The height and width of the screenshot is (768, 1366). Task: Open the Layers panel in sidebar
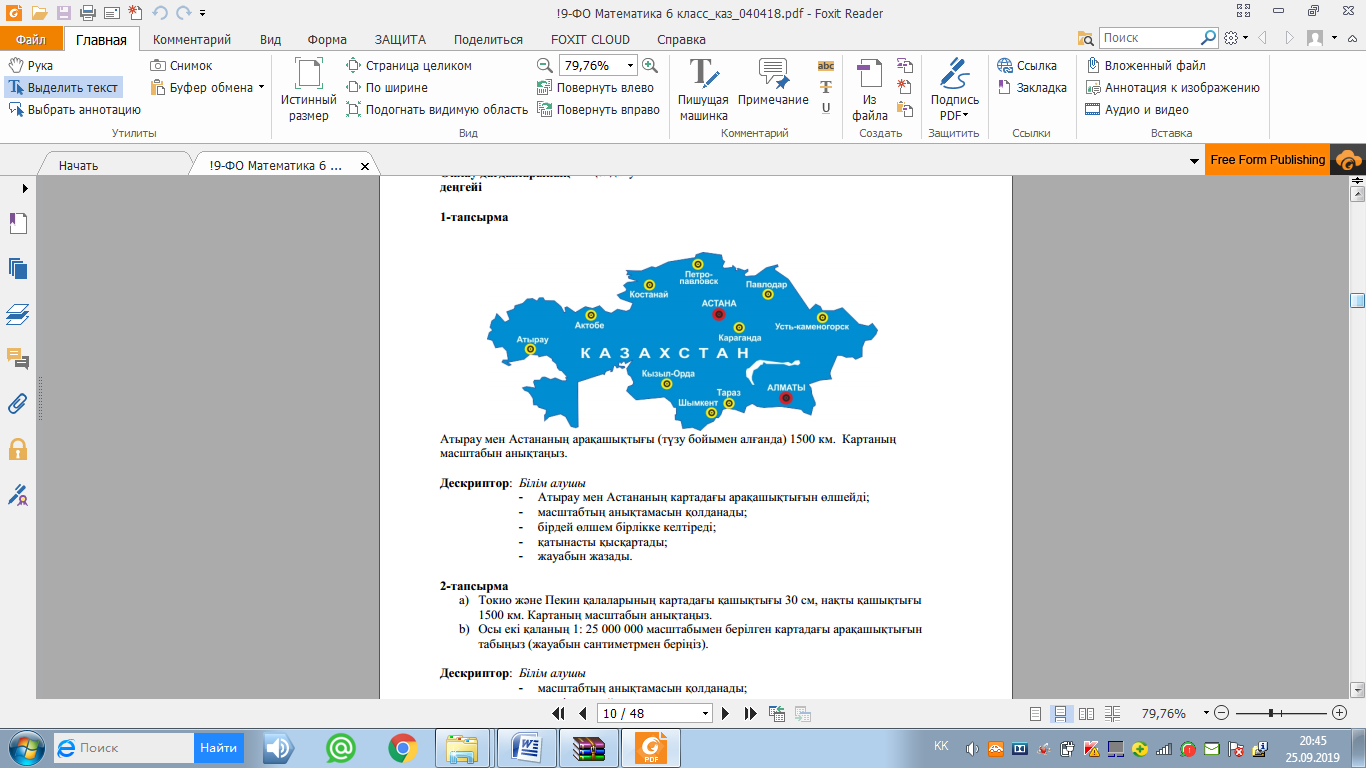click(x=18, y=315)
